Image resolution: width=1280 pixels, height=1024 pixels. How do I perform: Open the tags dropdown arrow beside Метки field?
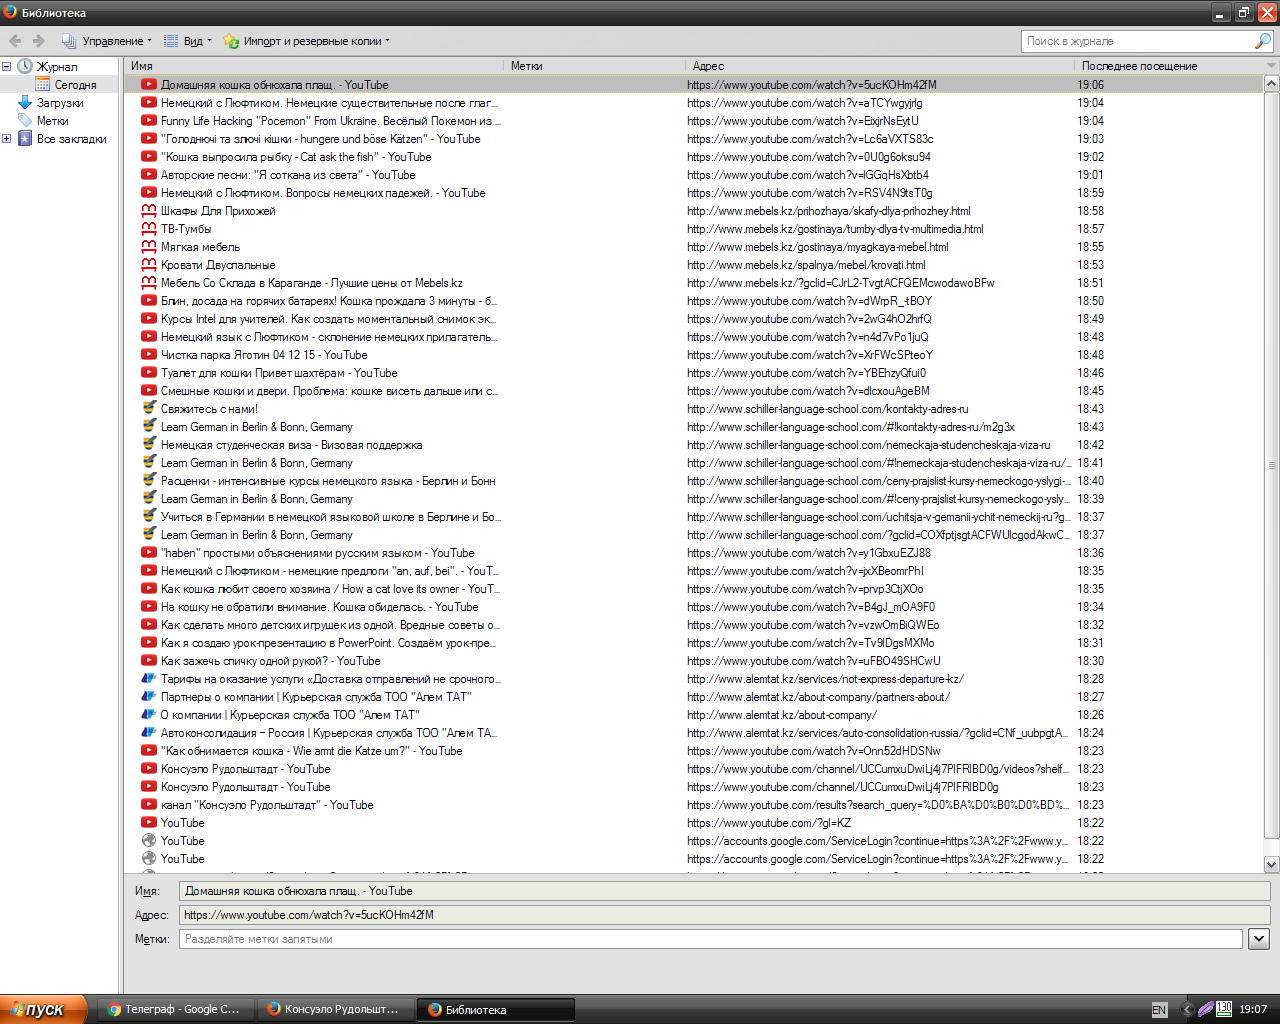click(1259, 939)
